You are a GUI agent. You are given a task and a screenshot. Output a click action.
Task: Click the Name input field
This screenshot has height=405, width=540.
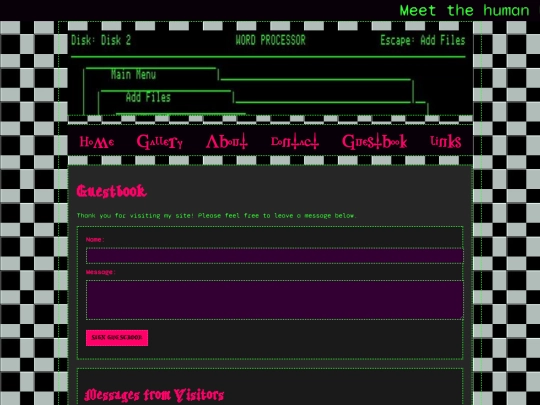tap(274, 256)
